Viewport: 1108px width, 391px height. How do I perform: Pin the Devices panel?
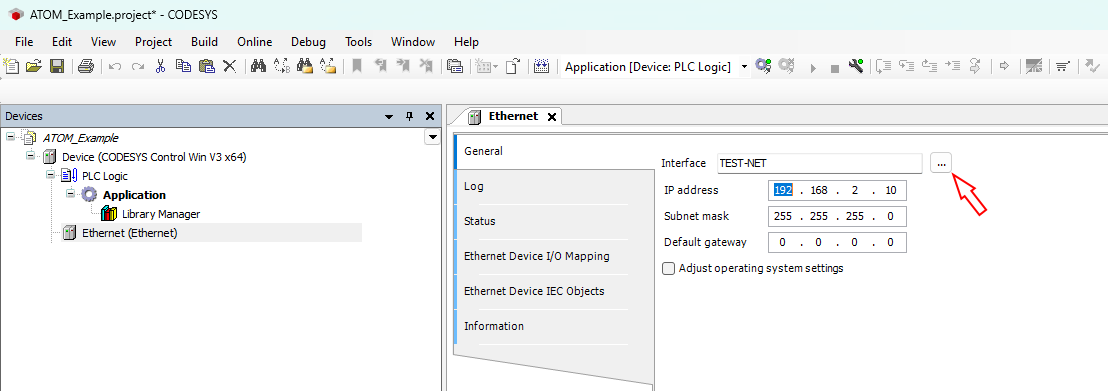(409, 117)
